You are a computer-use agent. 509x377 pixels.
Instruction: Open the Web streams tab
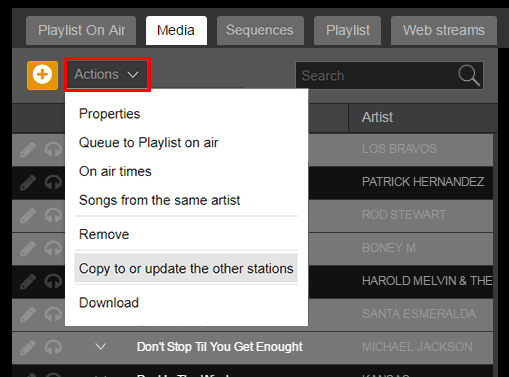[x=444, y=30]
